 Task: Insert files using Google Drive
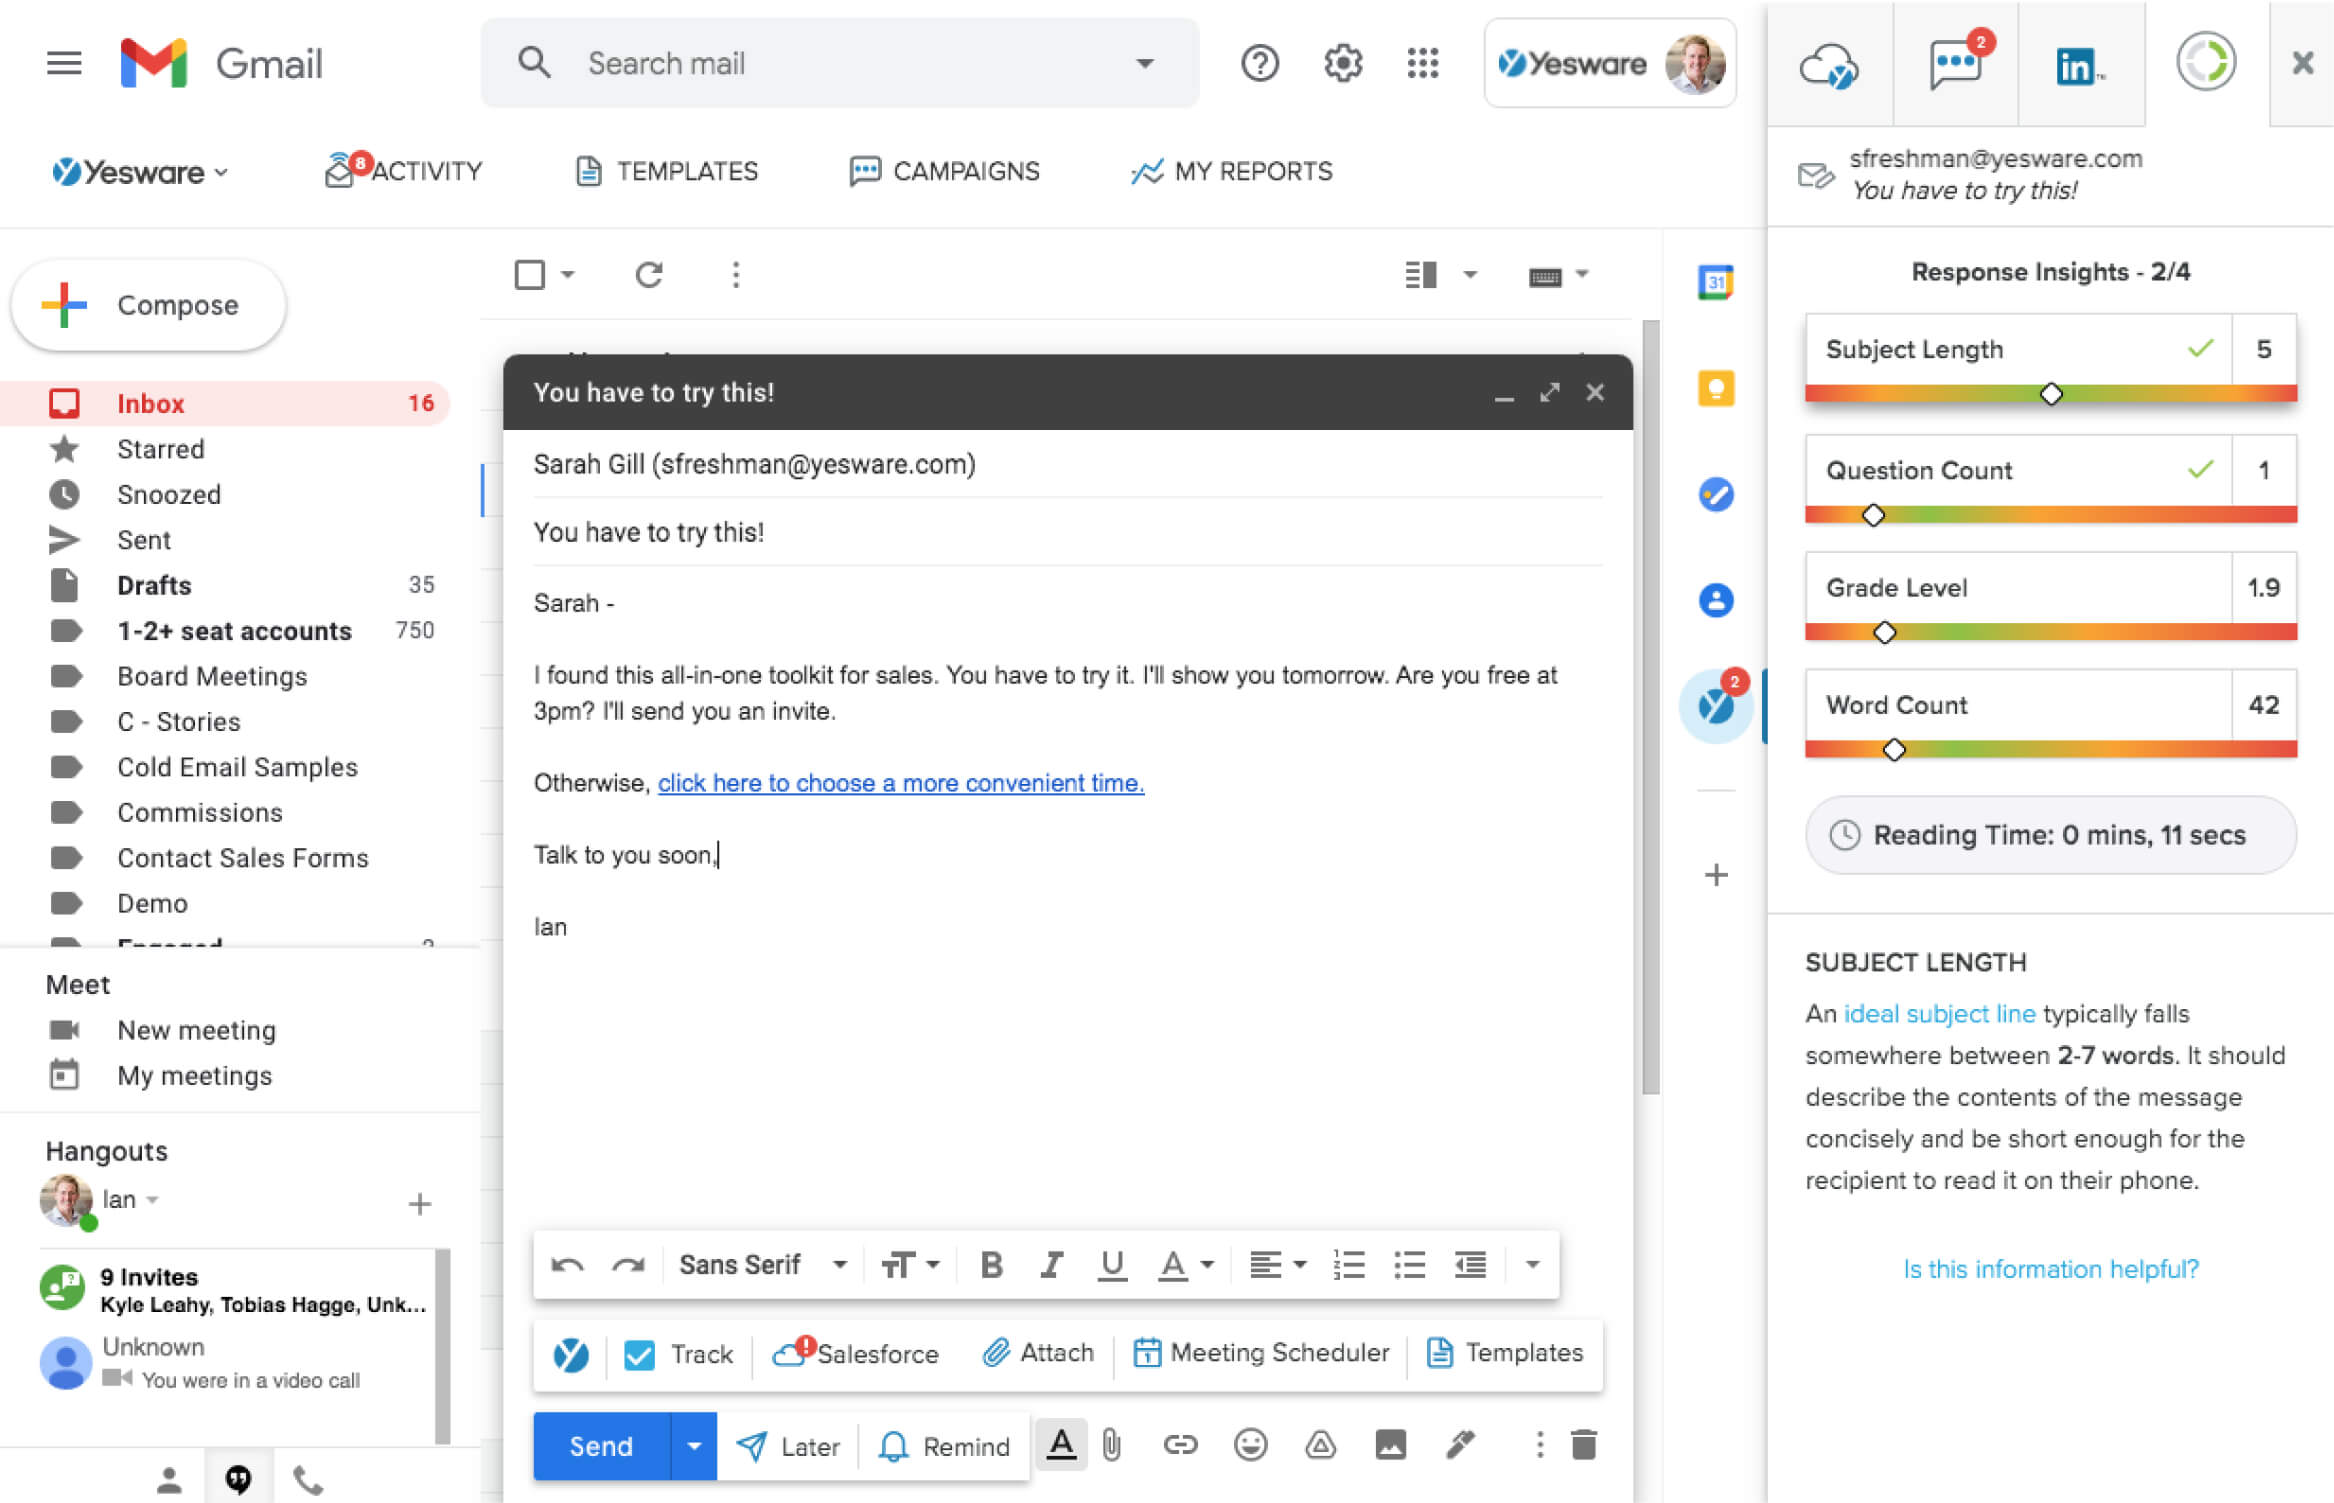pos(1320,1445)
